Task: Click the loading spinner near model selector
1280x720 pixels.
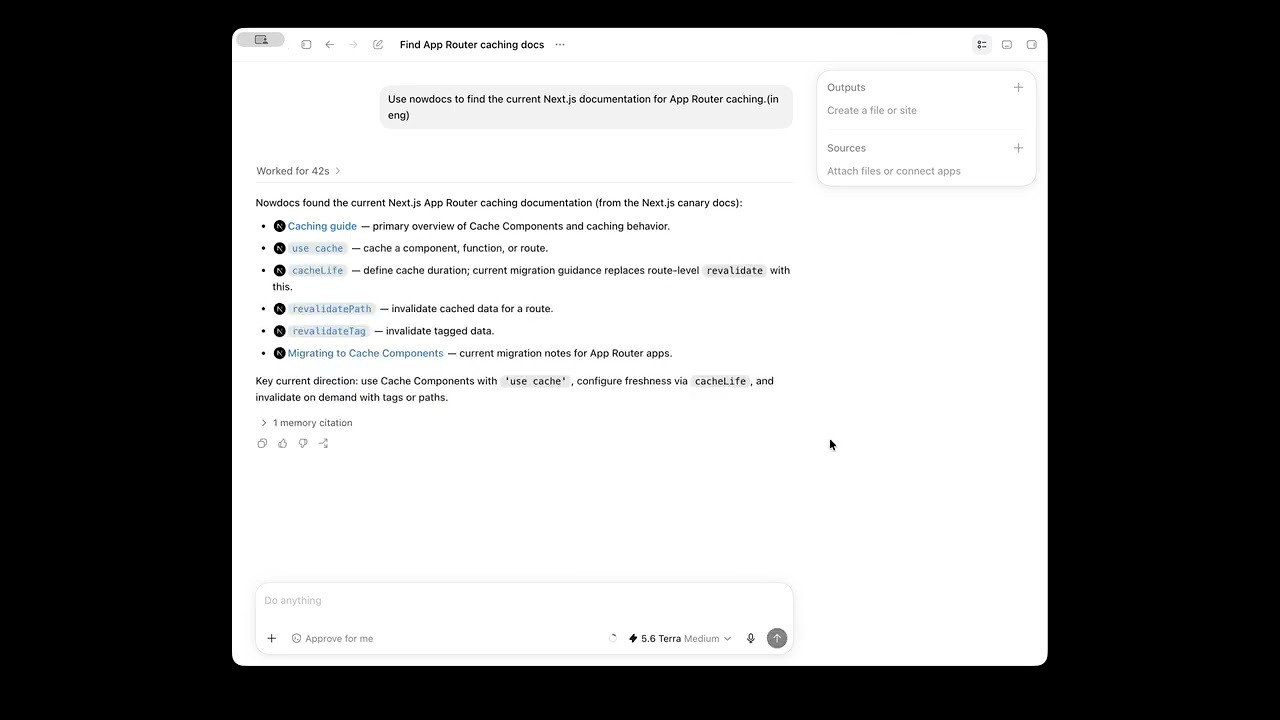Action: tap(613, 638)
